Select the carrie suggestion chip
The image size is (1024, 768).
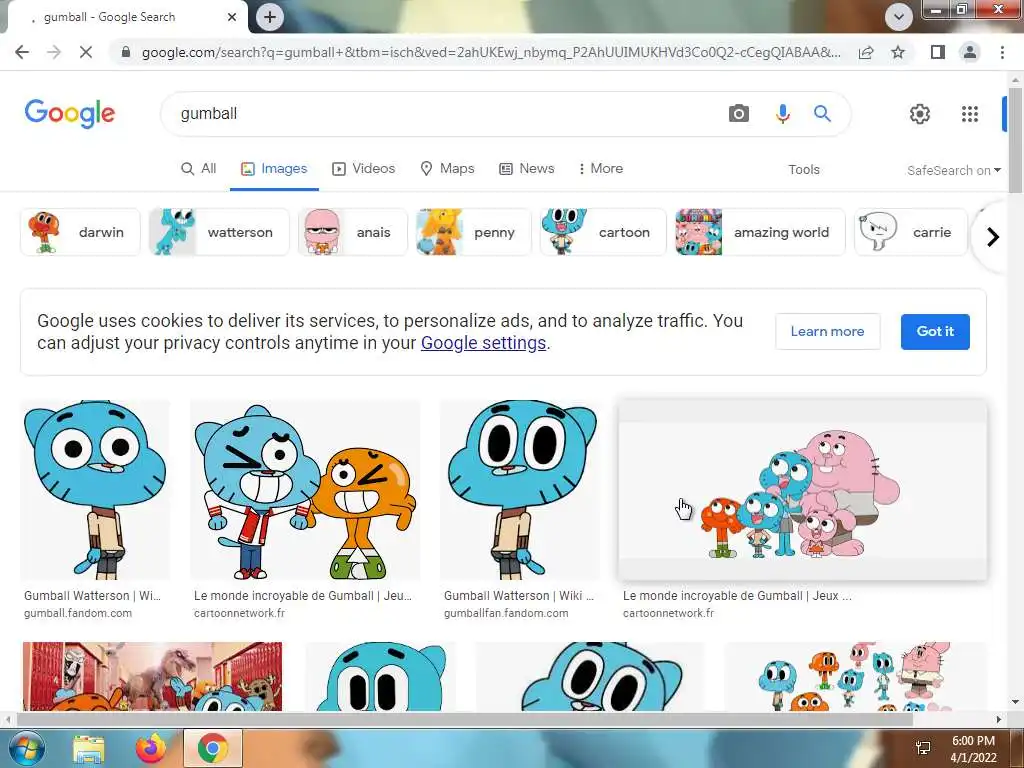click(910, 232)
